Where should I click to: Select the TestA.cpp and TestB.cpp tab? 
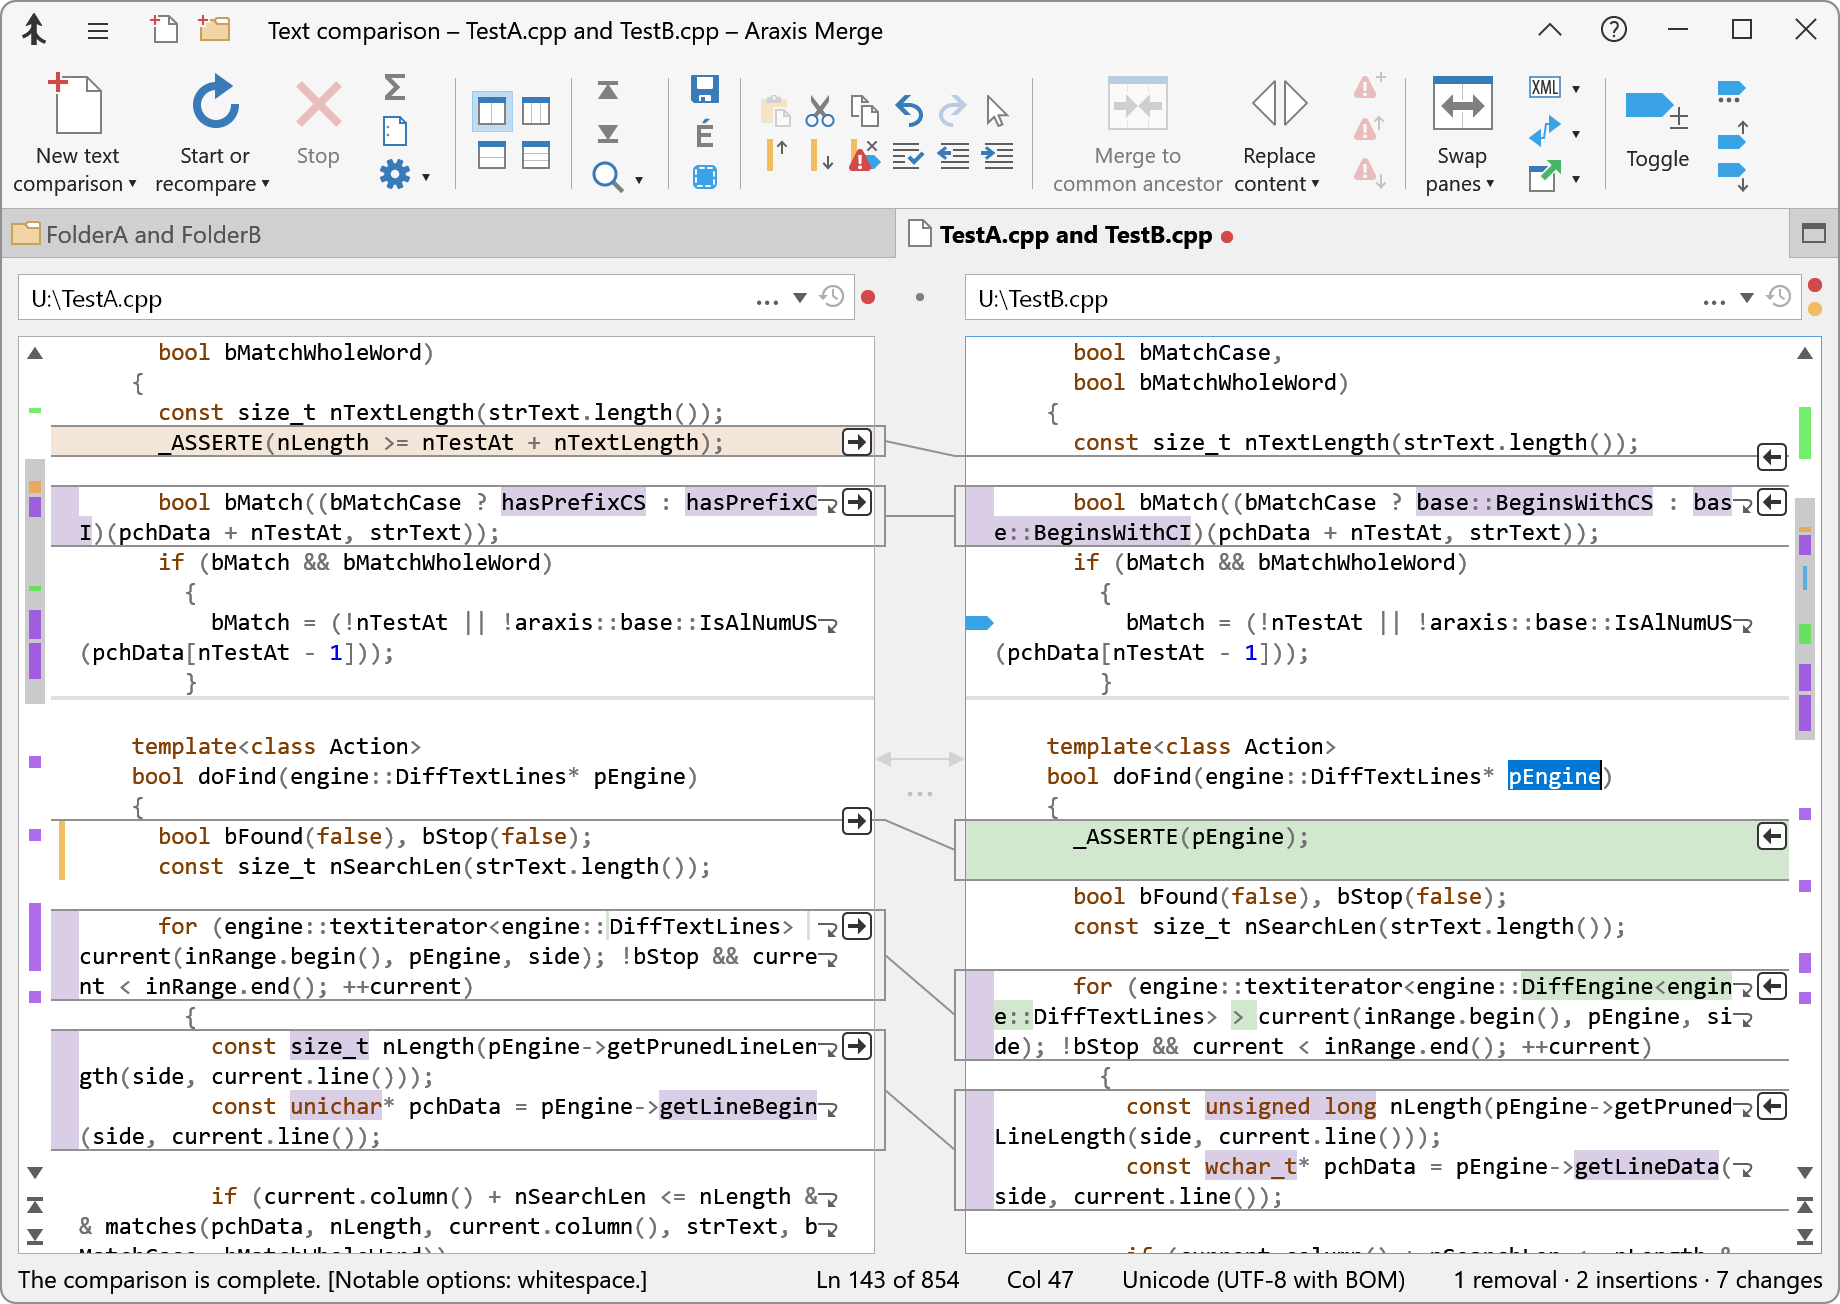pos(1075,234)
